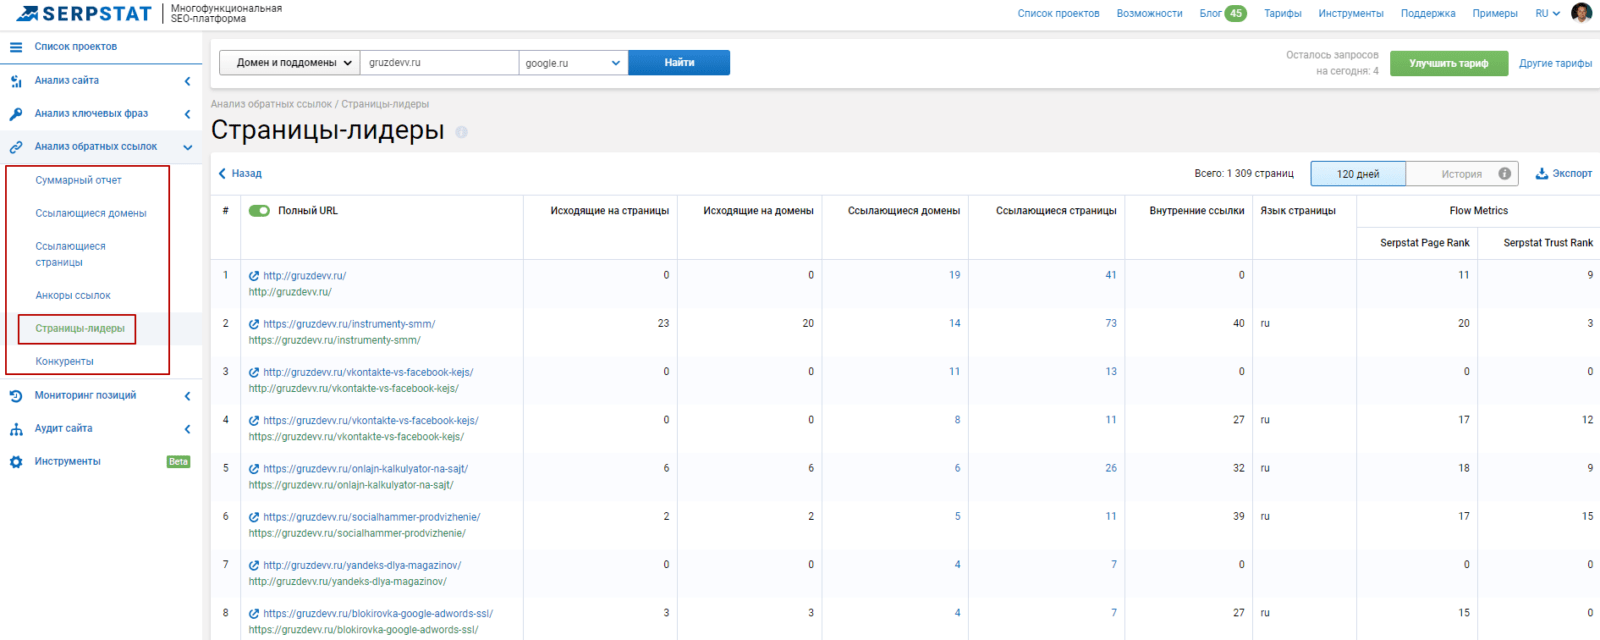Click referring pages value 26 for onlajn-kalkulyator row
Image resolution: width=1600 pixels, height=640 pixels.
[x=1111, y=468]
